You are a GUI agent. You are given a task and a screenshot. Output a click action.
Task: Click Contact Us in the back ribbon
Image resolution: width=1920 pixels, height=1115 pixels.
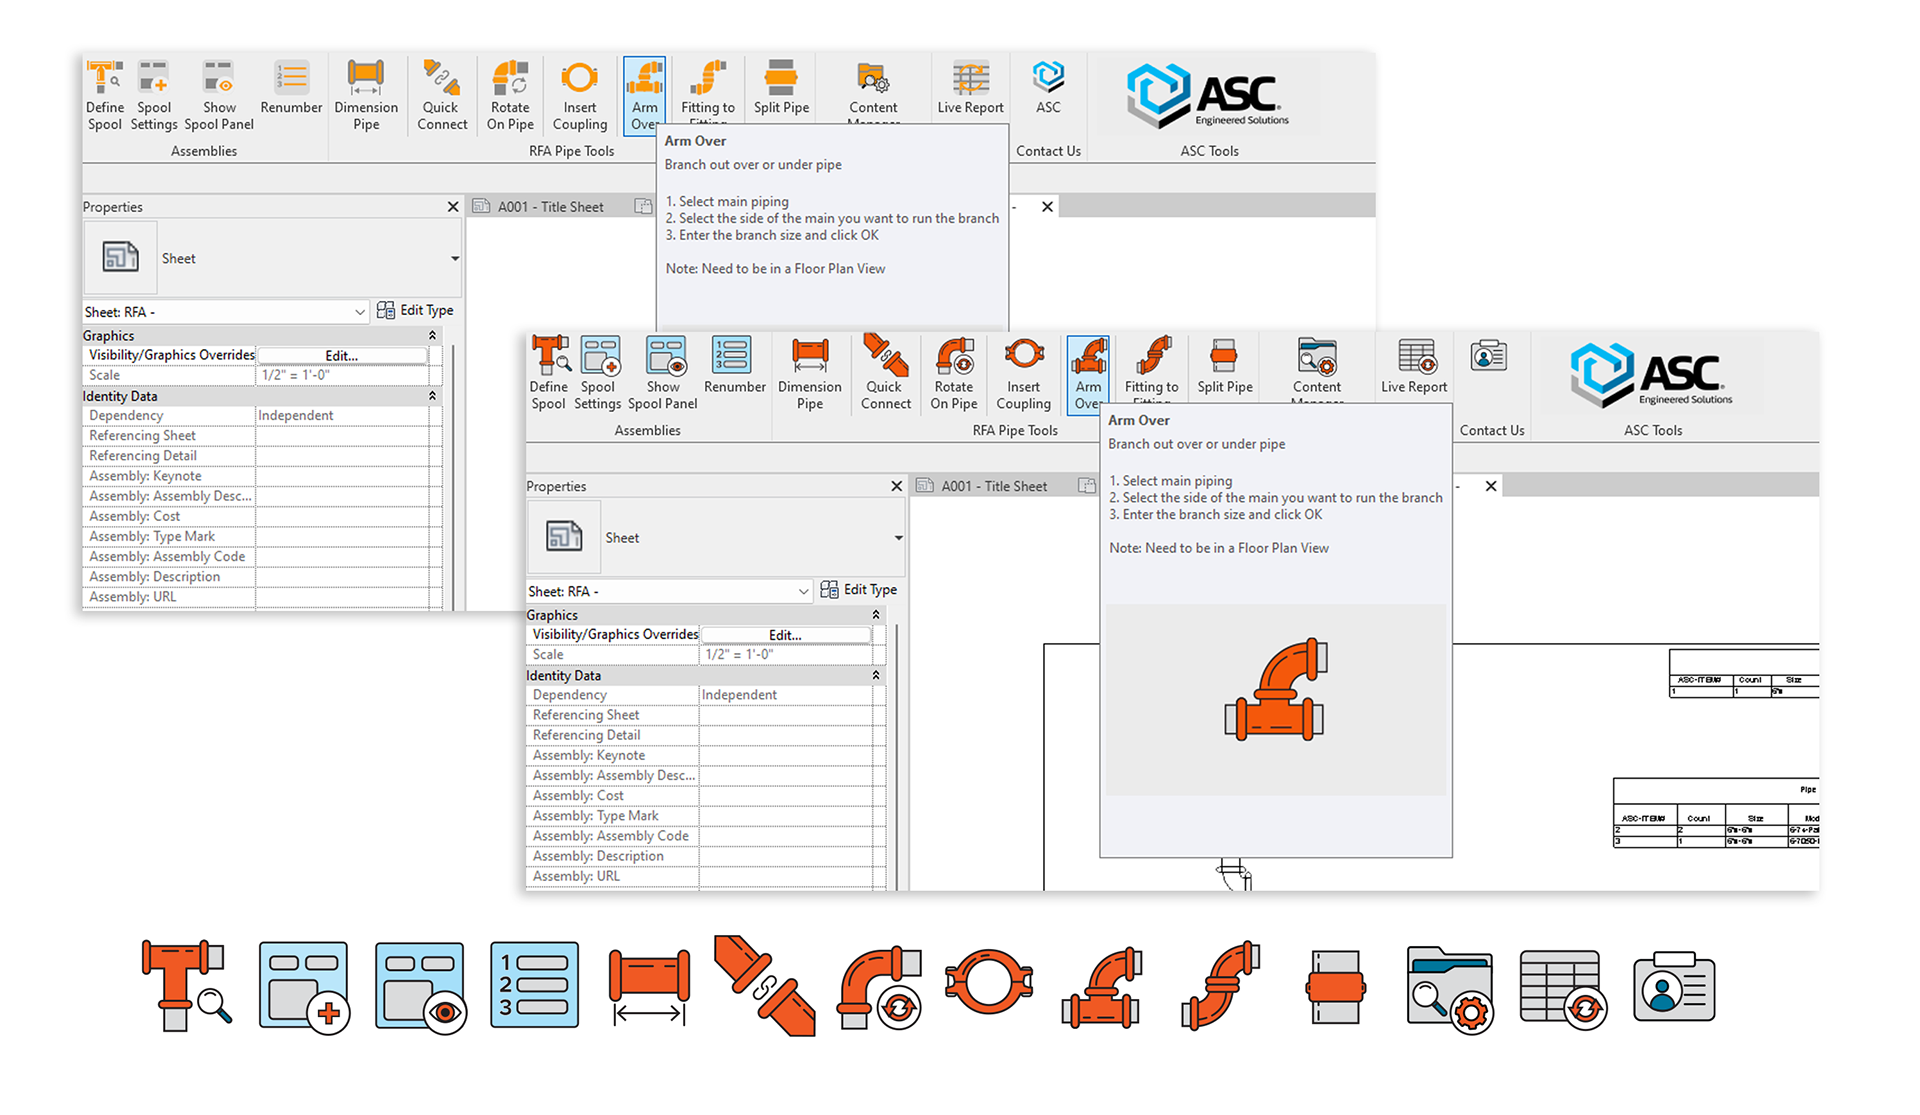tap(1048, 151)
